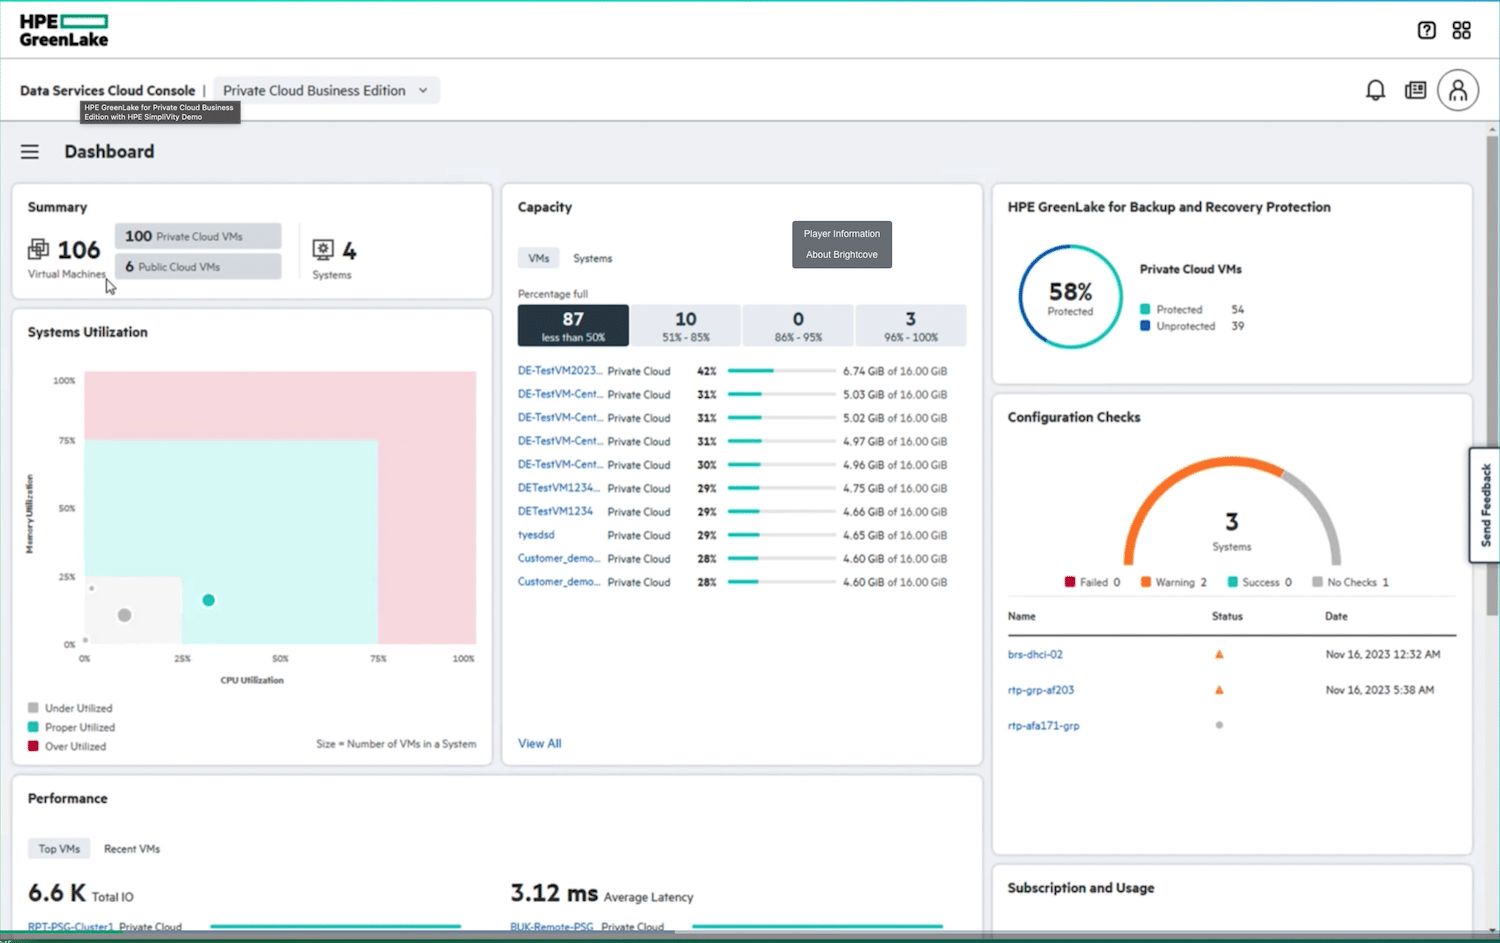Click About Brightcove menu entry
Screen dimensions: 1500x943
pyautogui.click(x=842, y=255)
